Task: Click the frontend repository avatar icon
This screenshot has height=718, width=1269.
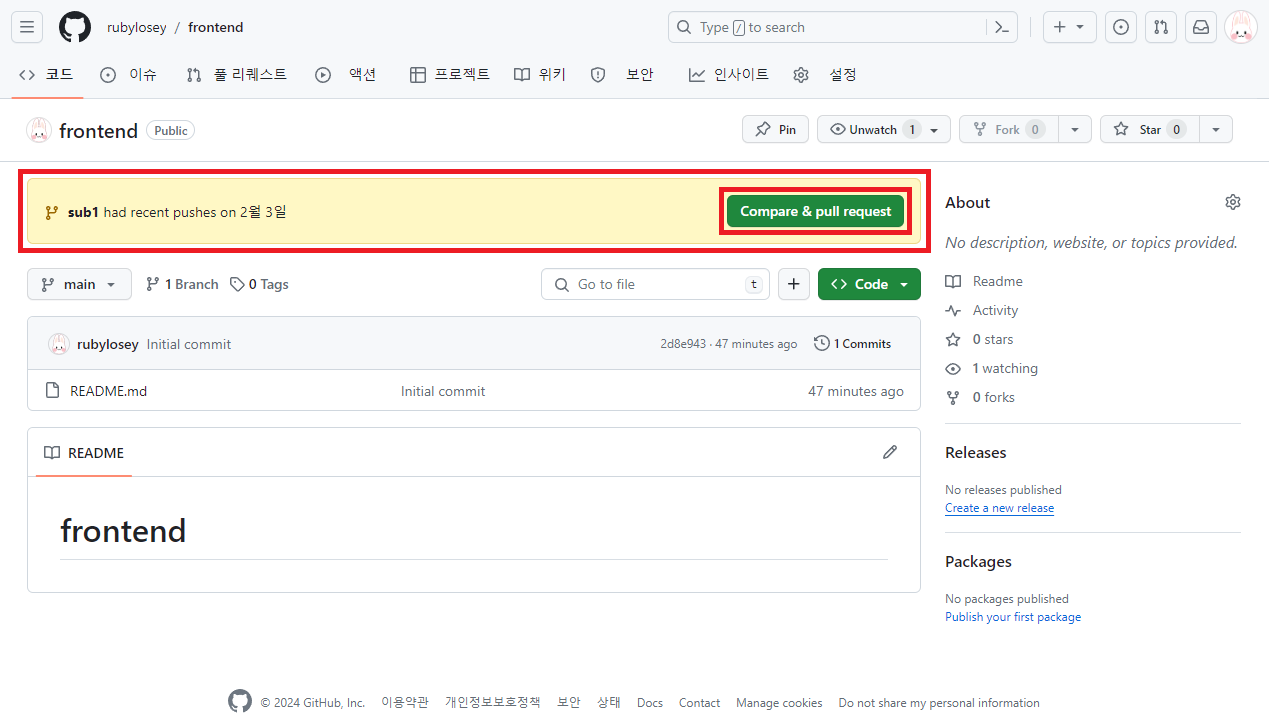Action: (x=39, y=130)
